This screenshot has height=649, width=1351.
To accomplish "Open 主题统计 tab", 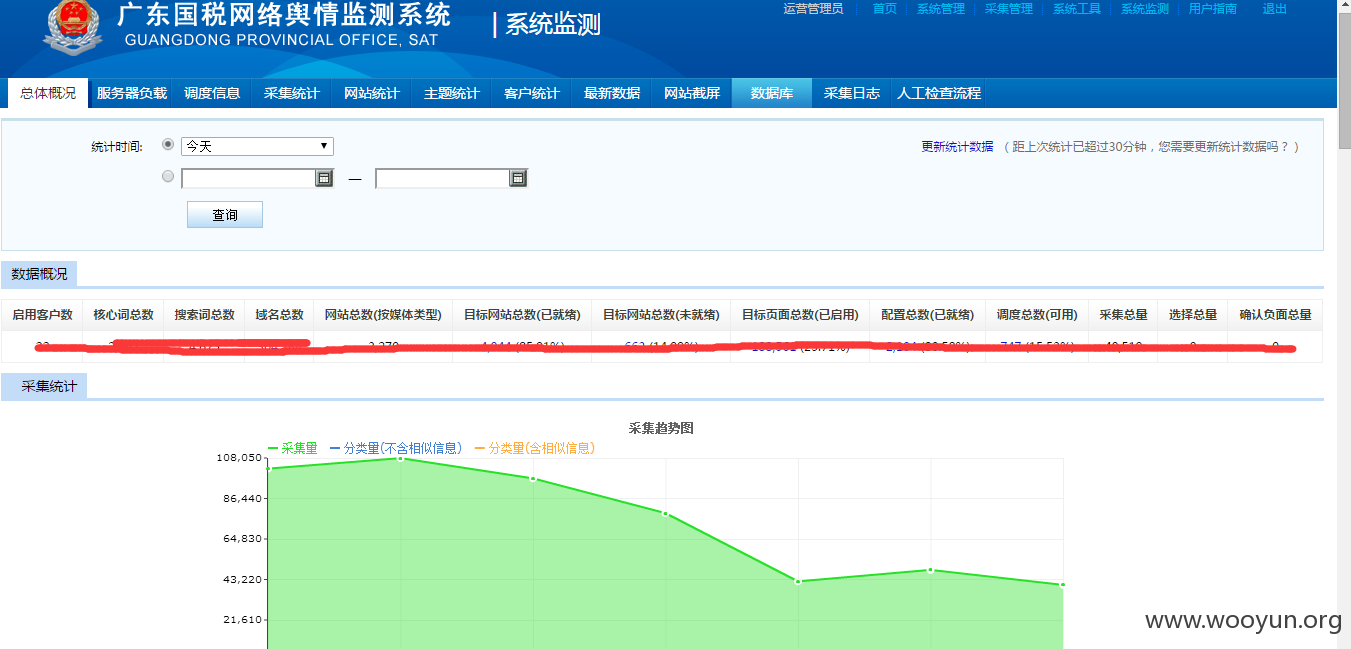I will click(452, 93).
